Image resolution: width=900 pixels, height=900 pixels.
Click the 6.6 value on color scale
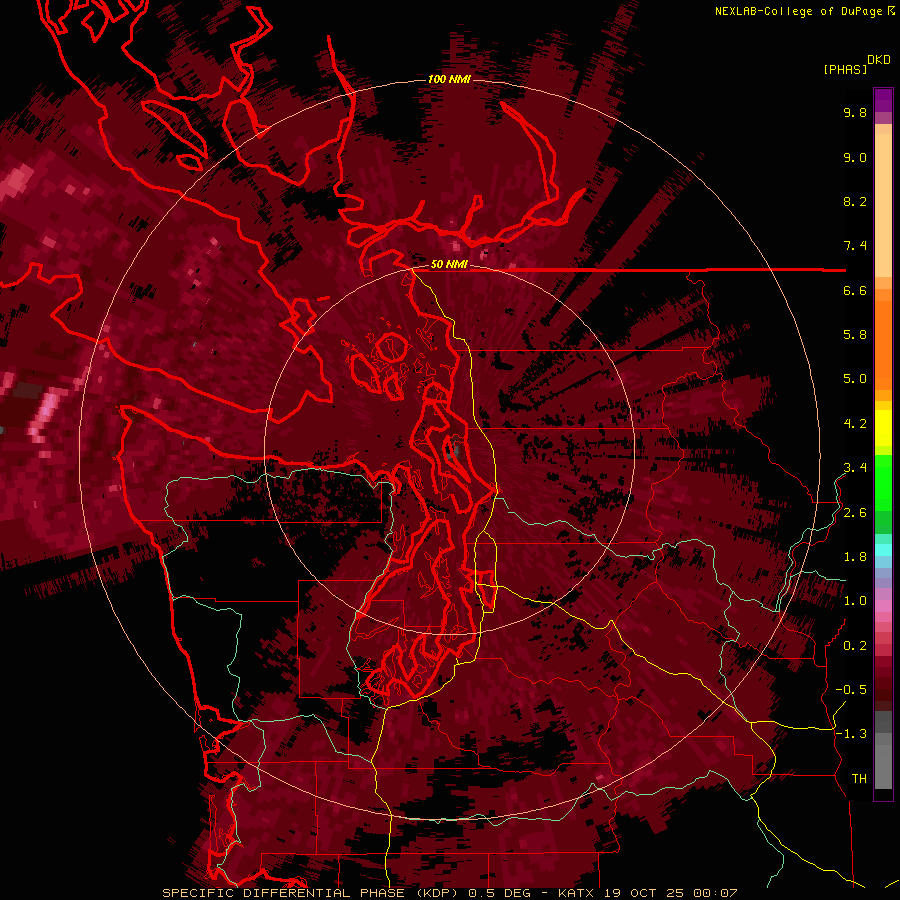pos(855,290)
